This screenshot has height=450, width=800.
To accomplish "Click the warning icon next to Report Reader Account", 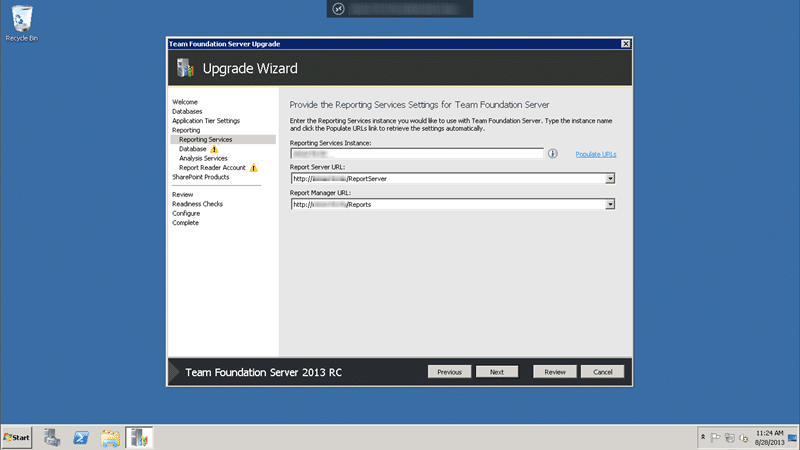I will point(254,168).
